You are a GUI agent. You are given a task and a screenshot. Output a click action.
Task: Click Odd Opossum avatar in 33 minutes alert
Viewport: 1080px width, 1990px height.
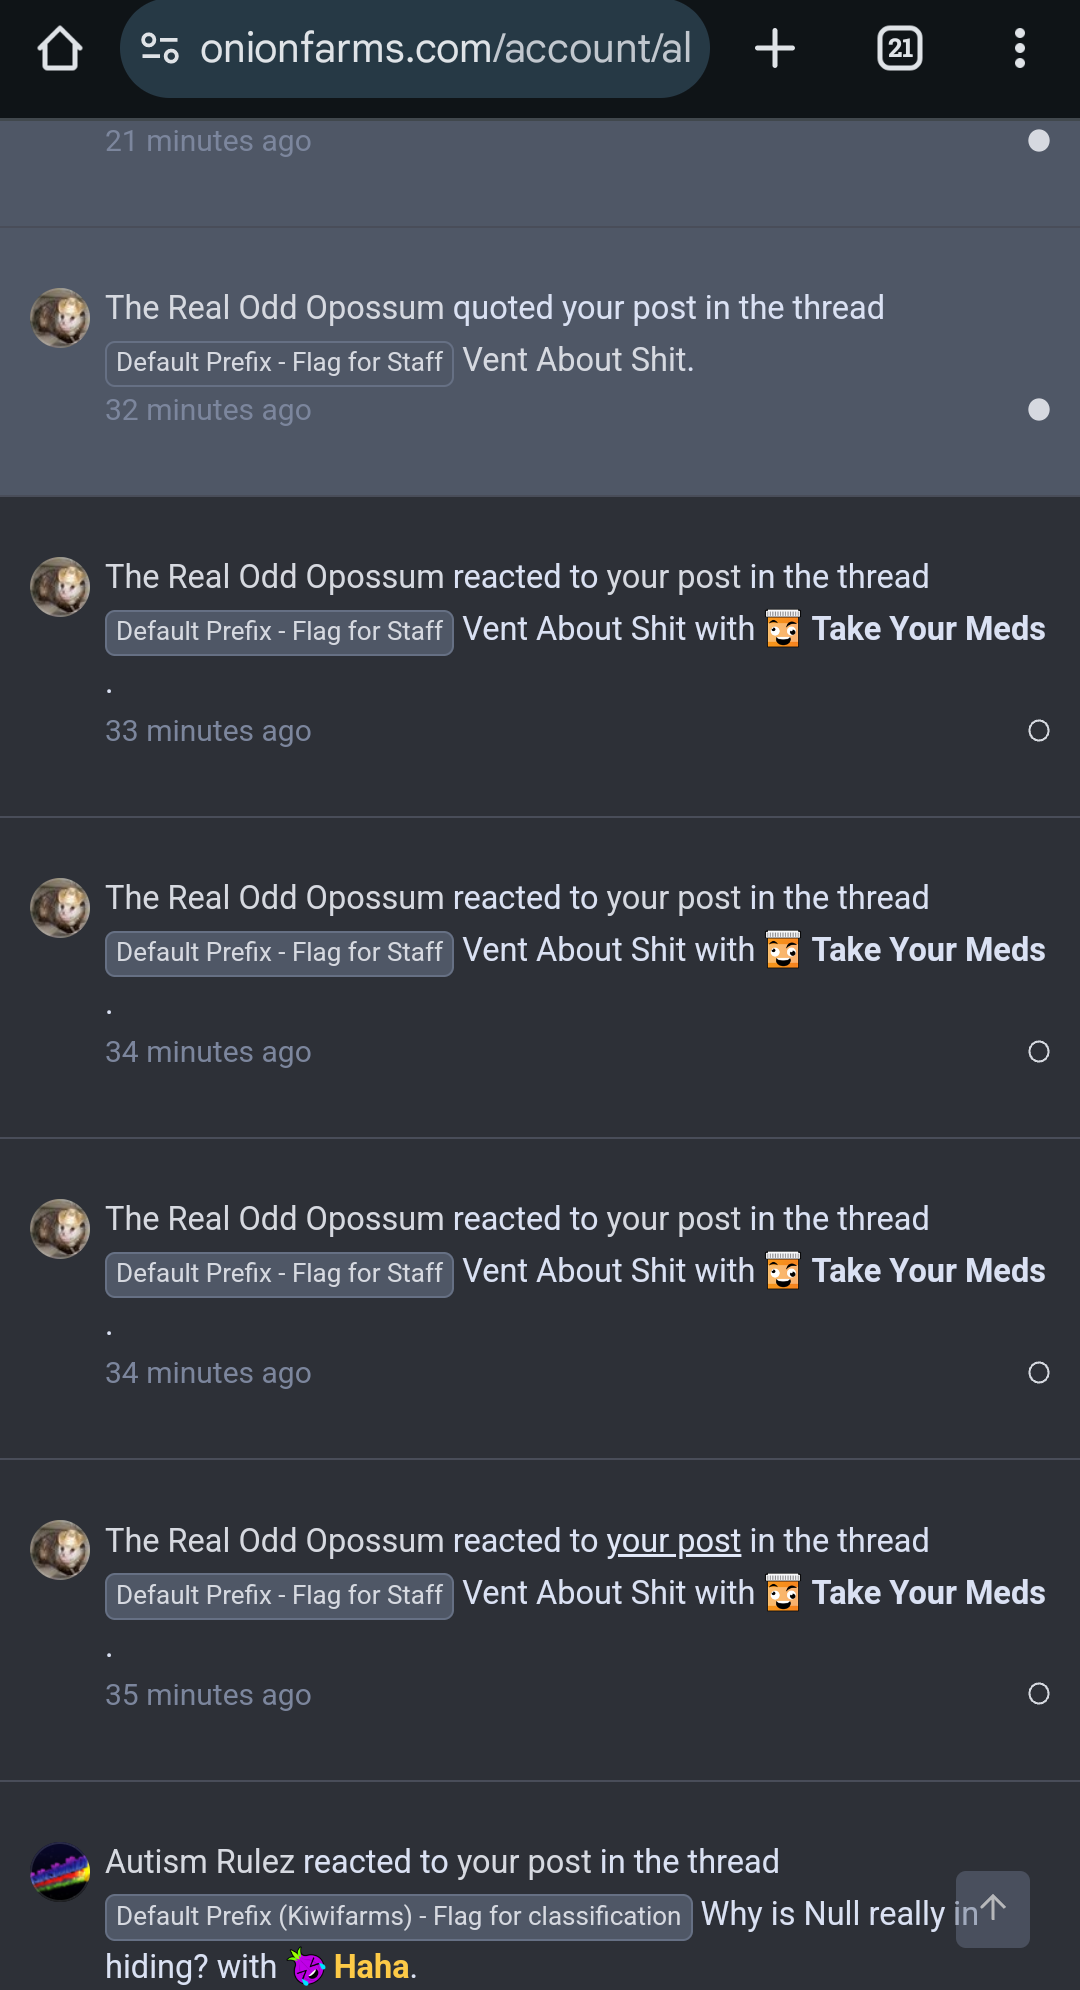pos(60,587)
